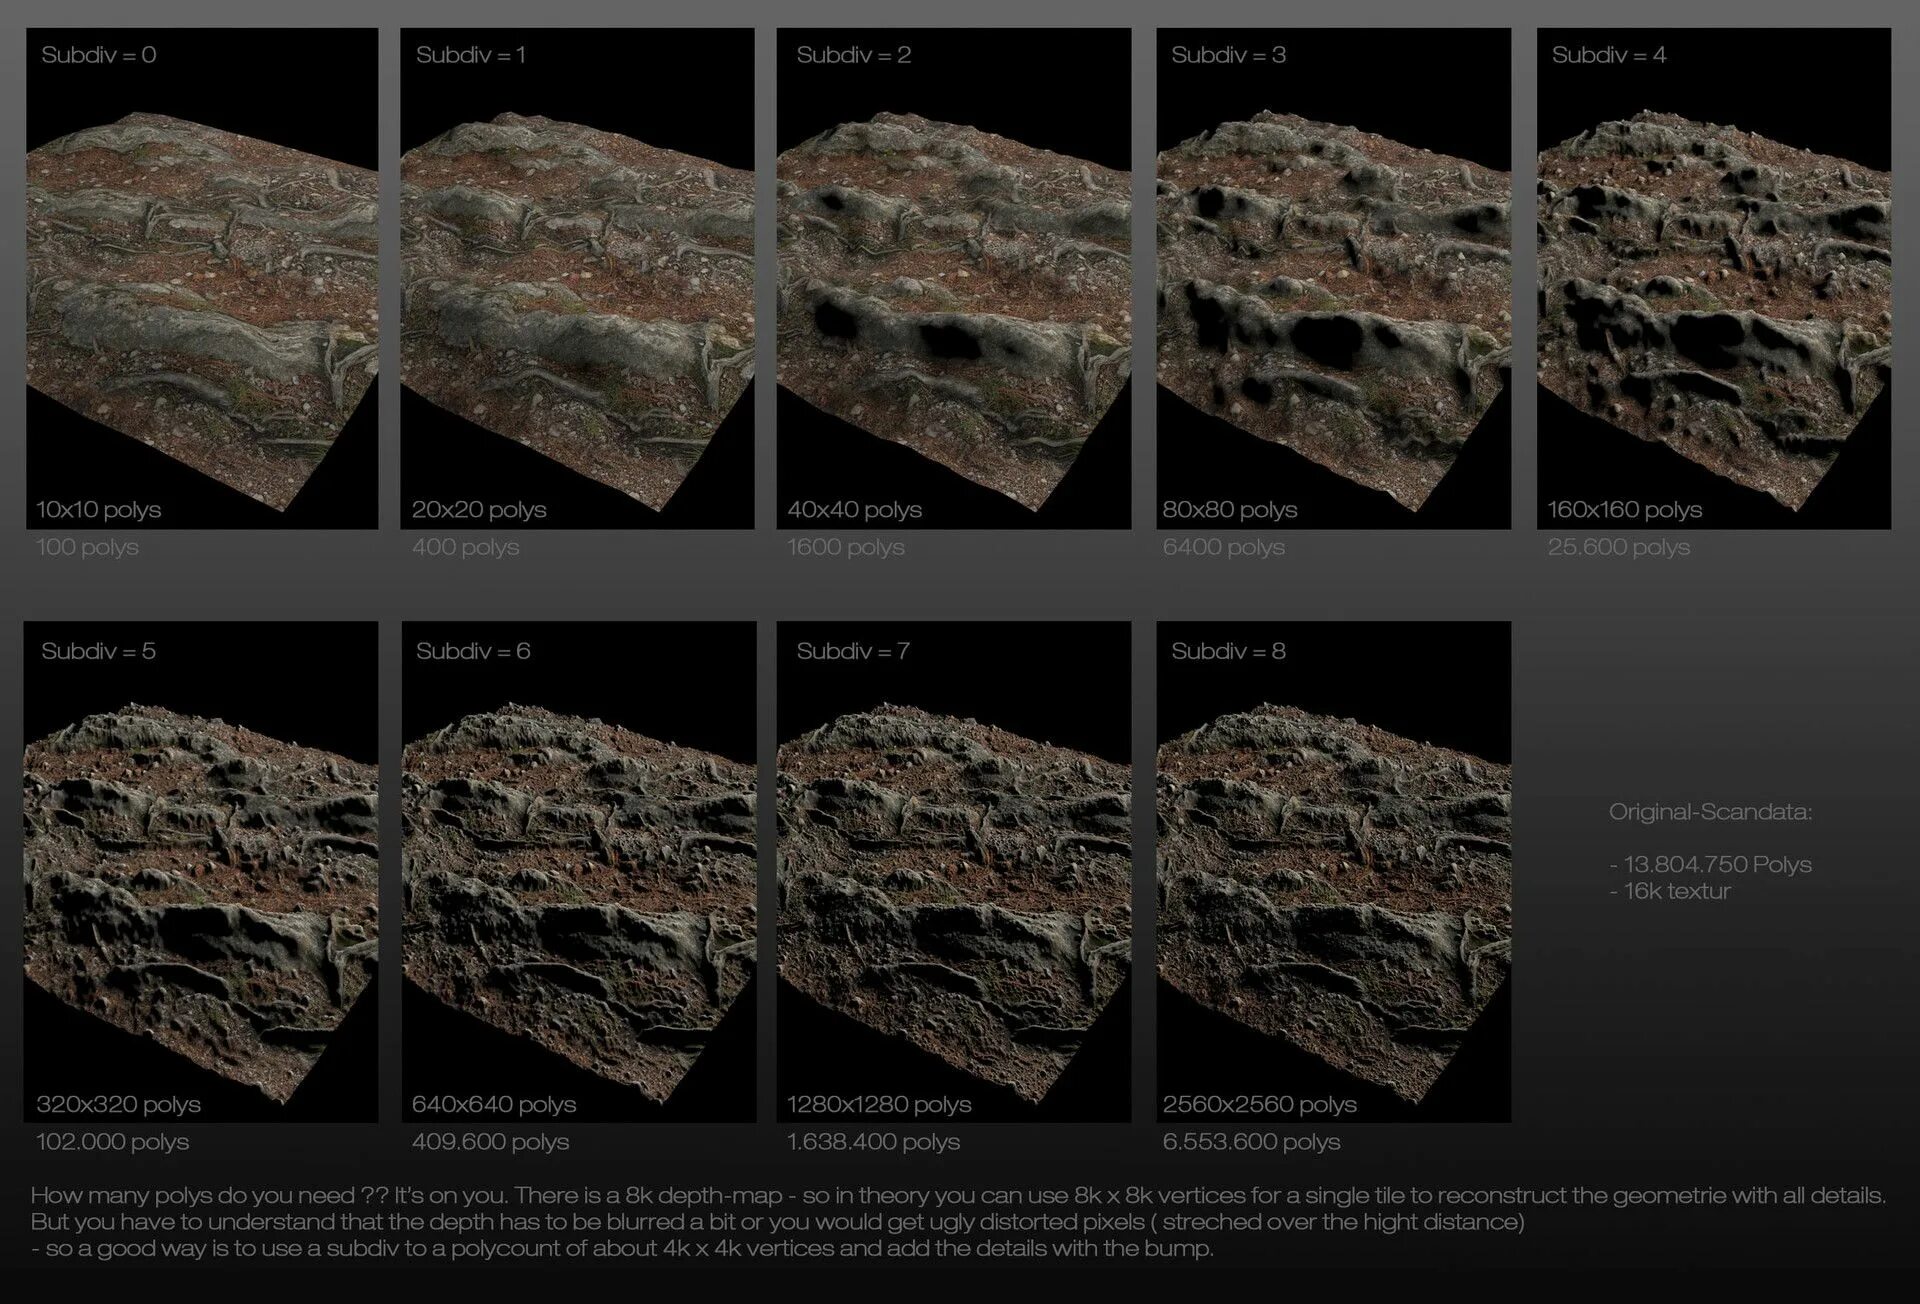1920x1304 pixels.
Task: Select the Subdiv = 3 terrain render
Action: [x=1333, y=278]
